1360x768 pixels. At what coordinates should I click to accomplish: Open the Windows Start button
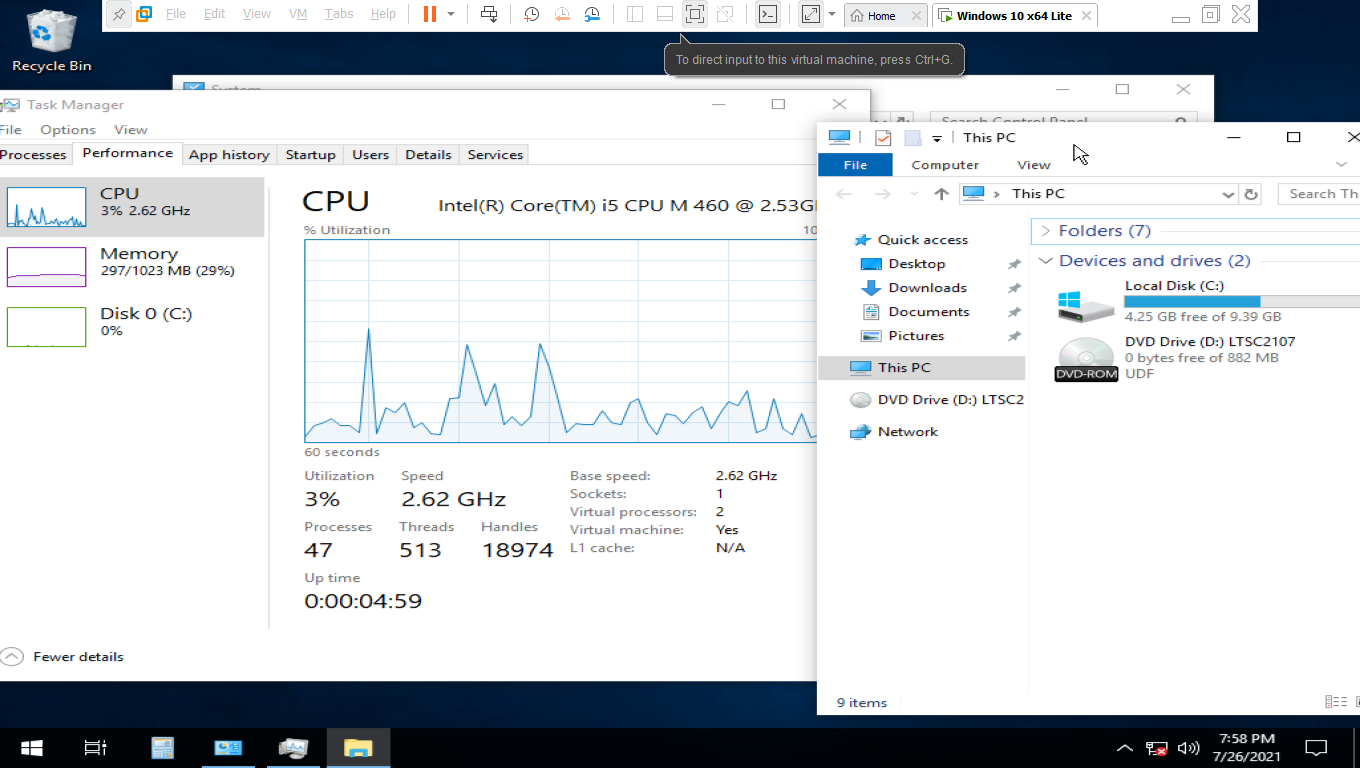click(31, 748)
